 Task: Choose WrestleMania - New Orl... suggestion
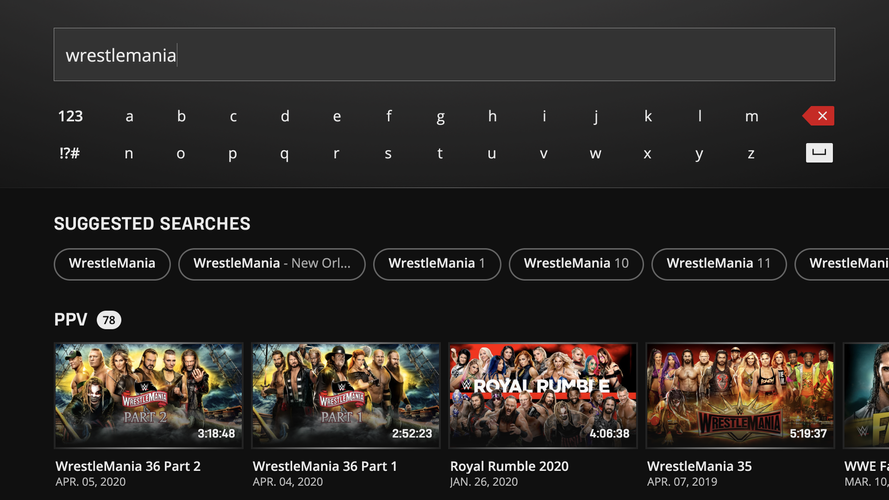point(272,264)
